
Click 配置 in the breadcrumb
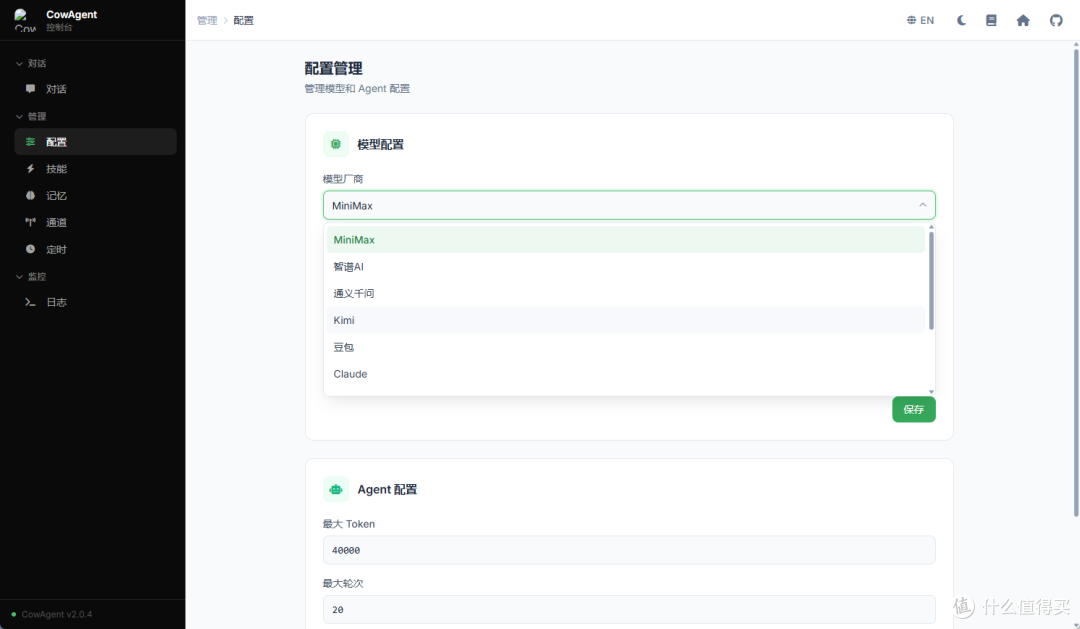coord(243,21)
